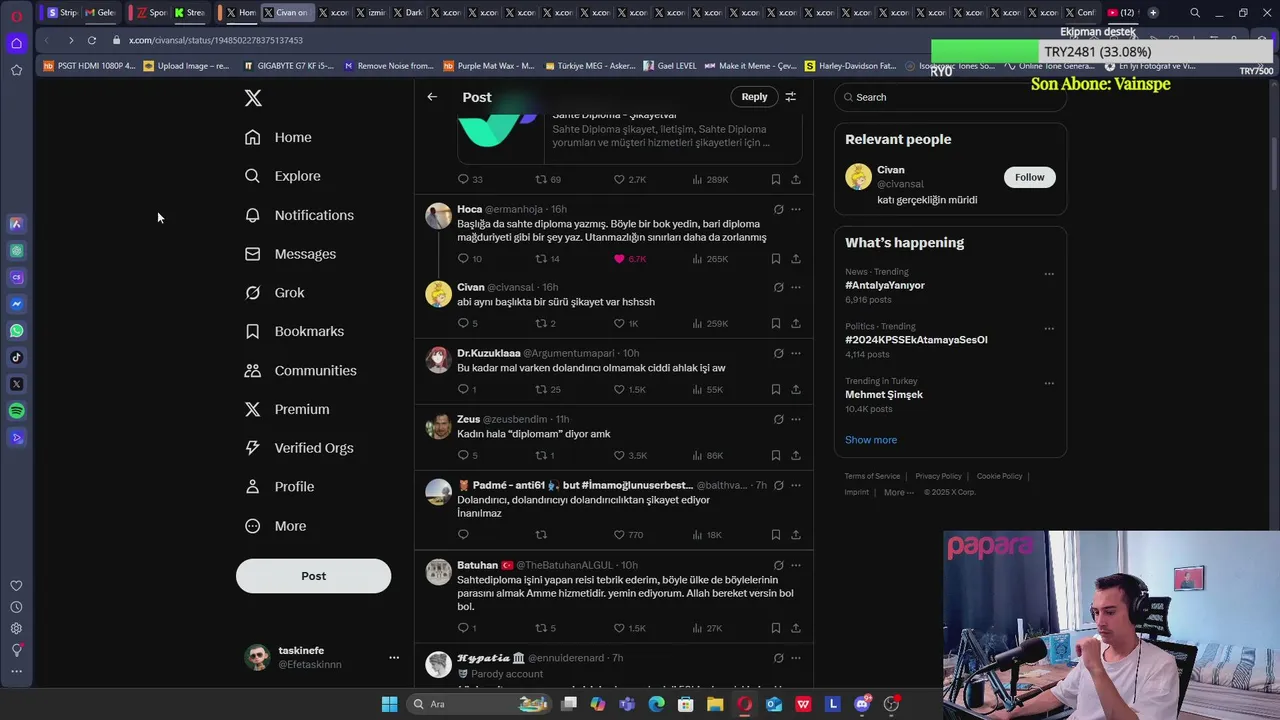Bookmark Zeus's reply
The image size is (1280, 720).
coord(776,456)
